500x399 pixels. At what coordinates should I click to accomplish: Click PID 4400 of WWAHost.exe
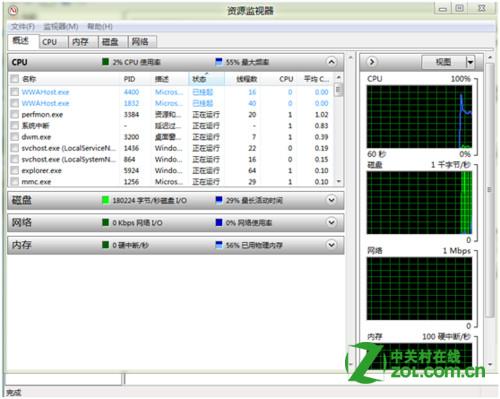pos(131,92)
